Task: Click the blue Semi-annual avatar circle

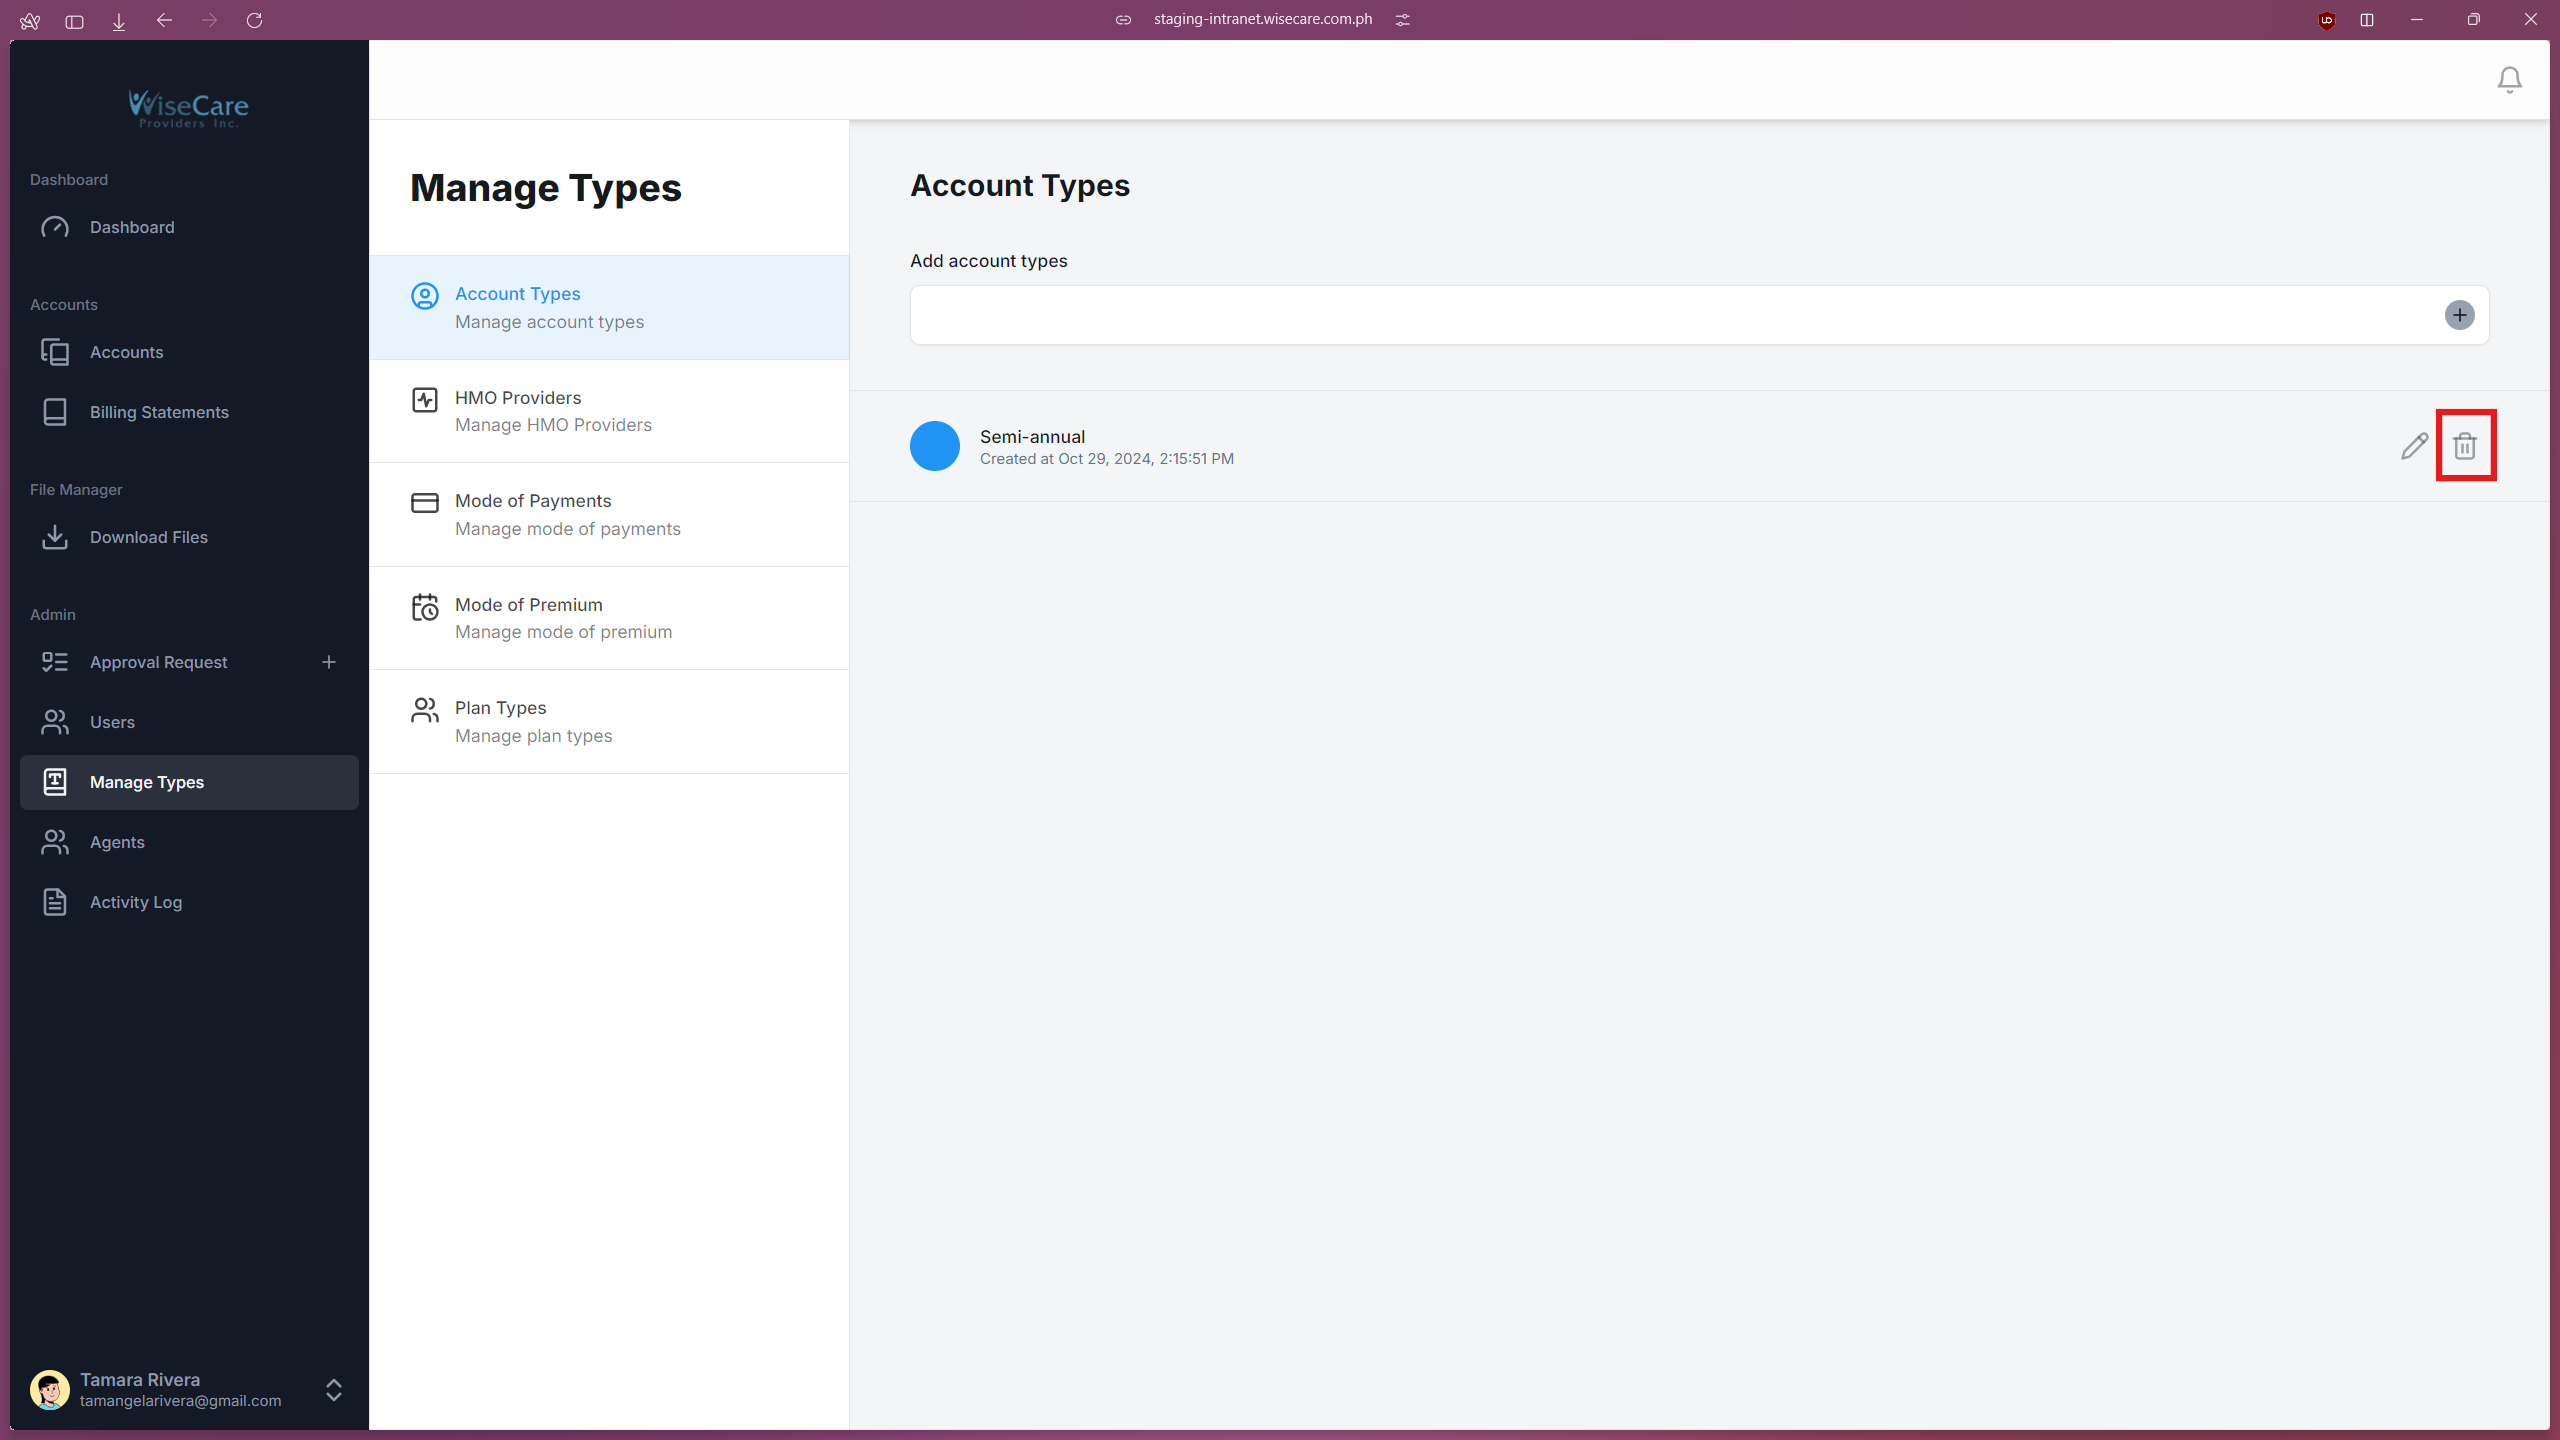Action: 934,446
